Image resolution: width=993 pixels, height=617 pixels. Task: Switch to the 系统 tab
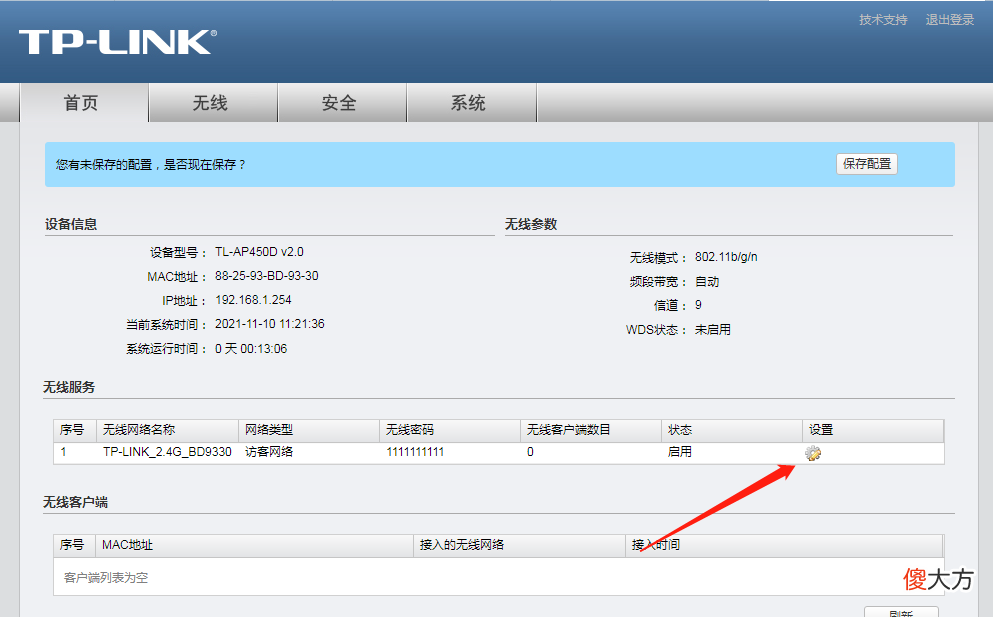[x=471, y=103]
